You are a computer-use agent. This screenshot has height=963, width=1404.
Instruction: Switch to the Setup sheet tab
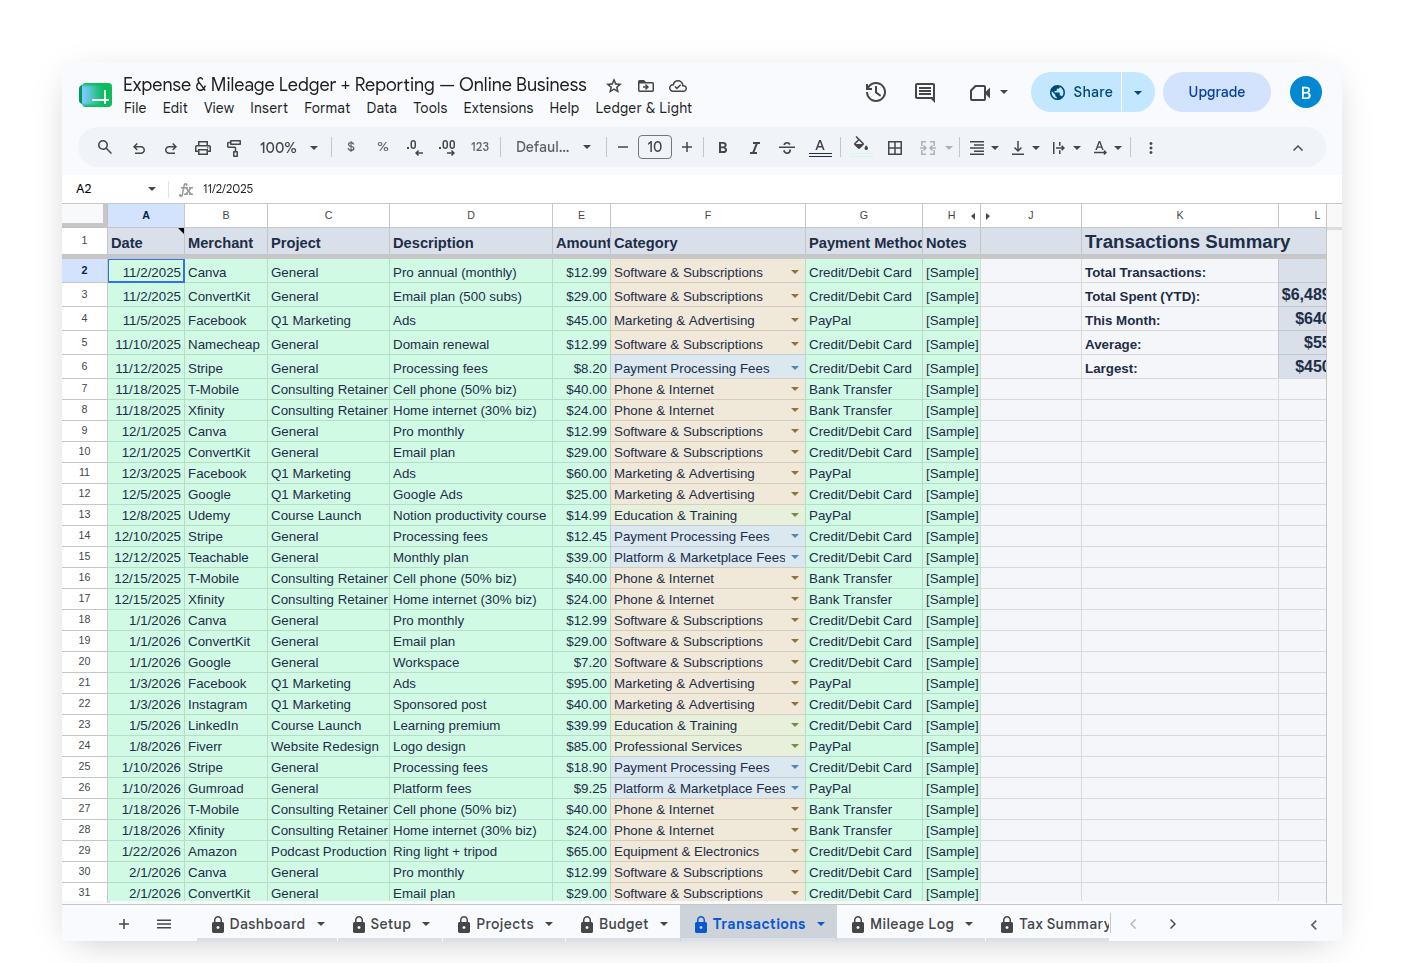(x=390, y=924)
